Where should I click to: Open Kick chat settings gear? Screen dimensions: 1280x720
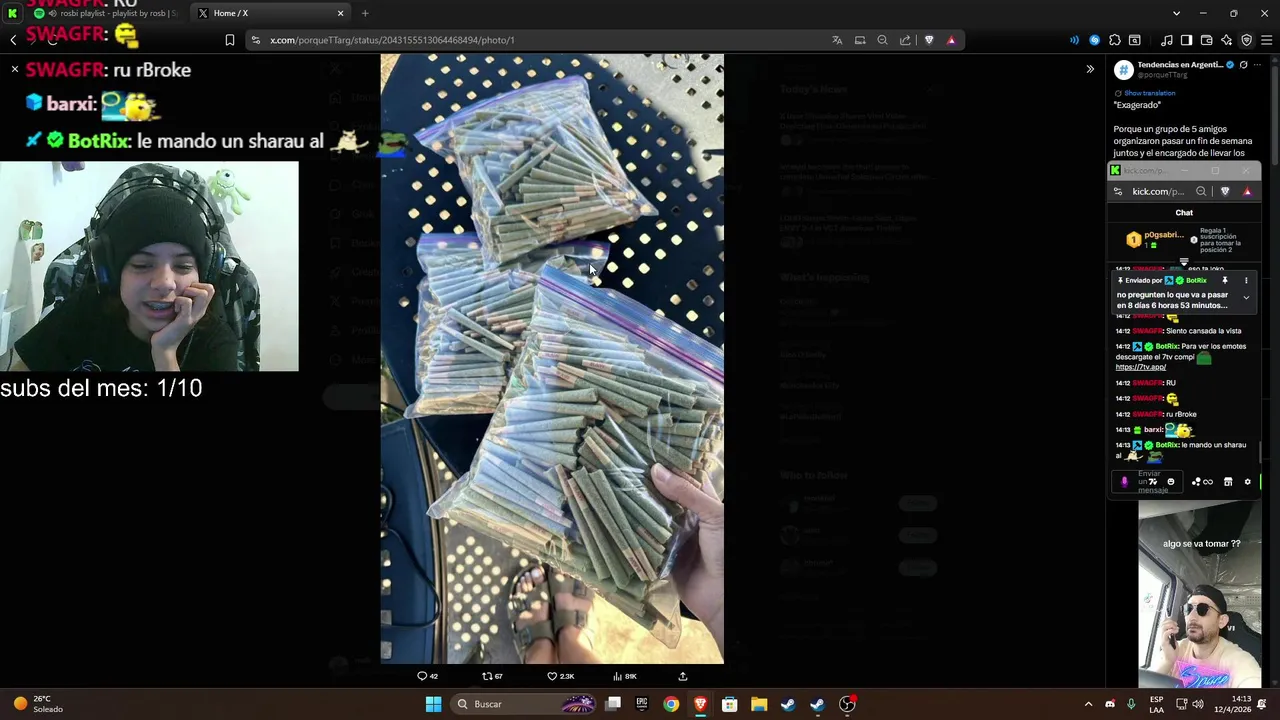coord(1247,482)
